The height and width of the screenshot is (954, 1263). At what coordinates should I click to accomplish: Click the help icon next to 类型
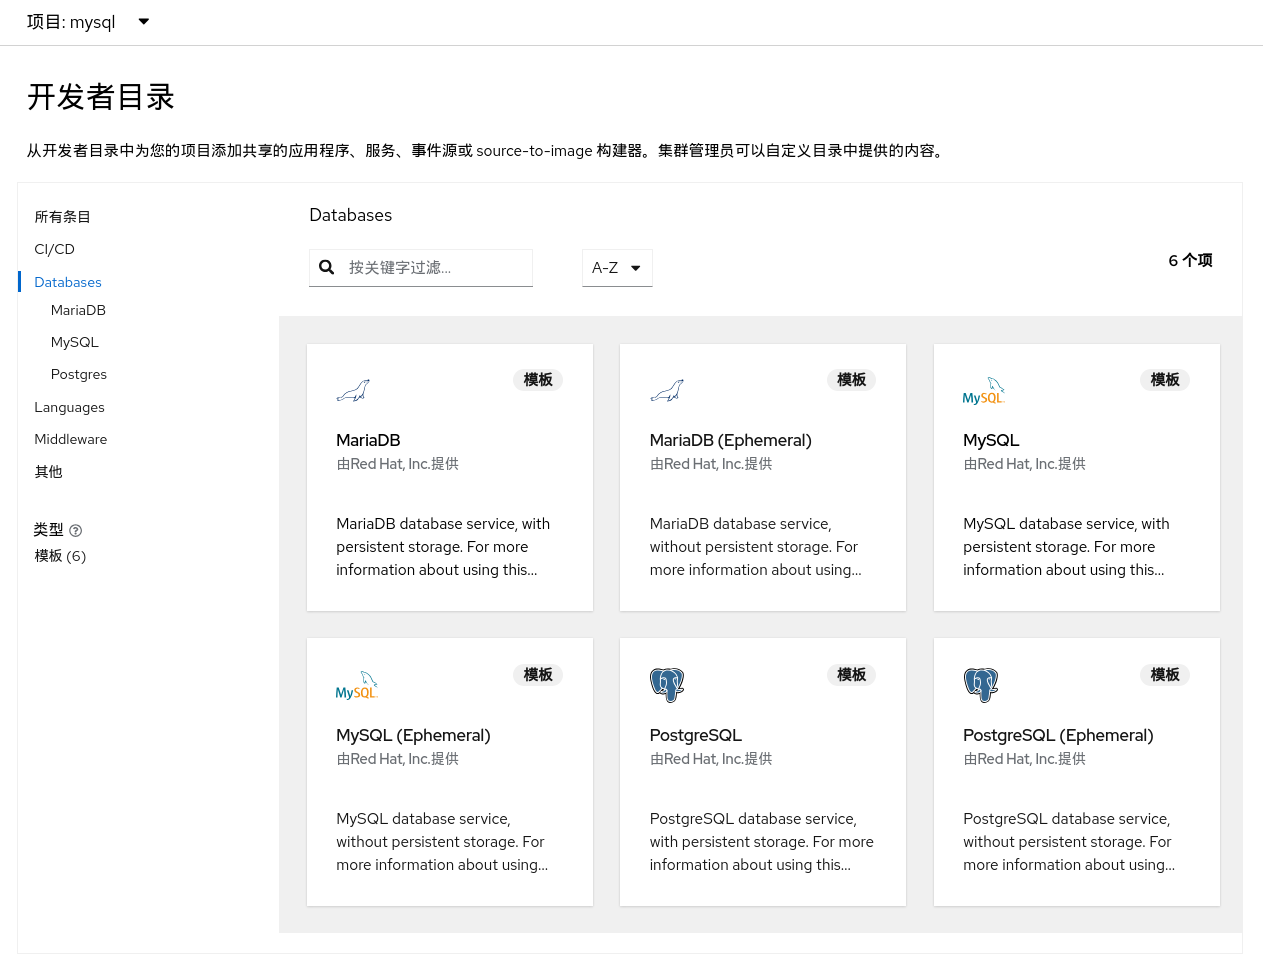(x=75, y=530)
